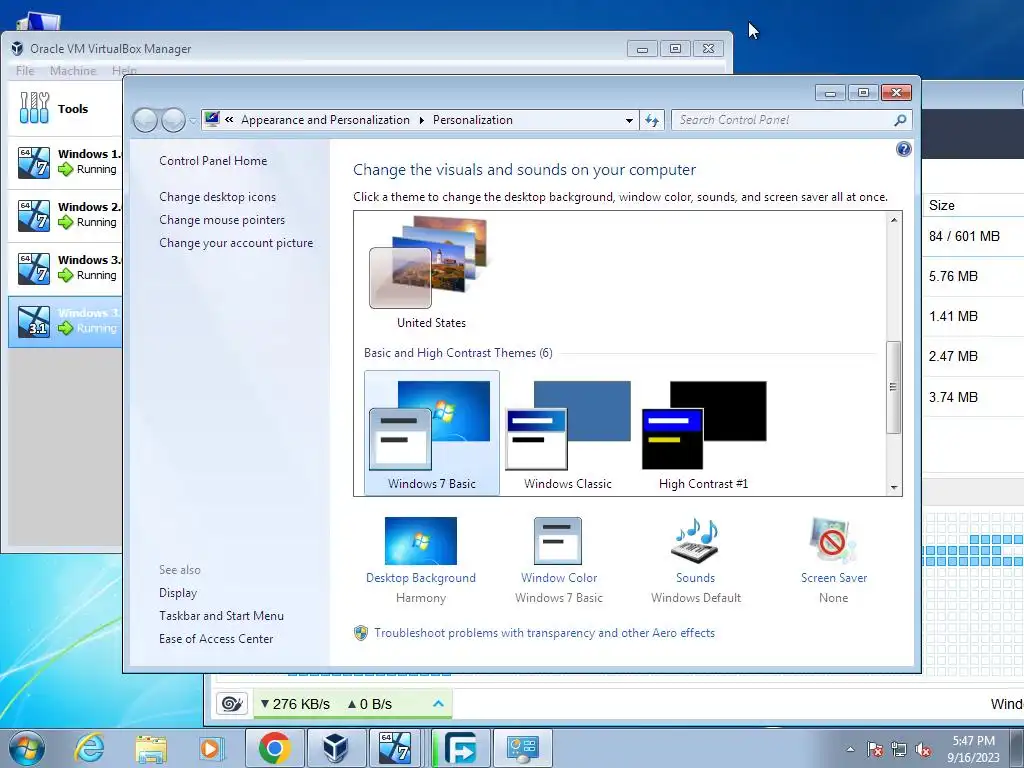
Task: Click the 1.41 MB size cell
Action: (x=953, y=317)
